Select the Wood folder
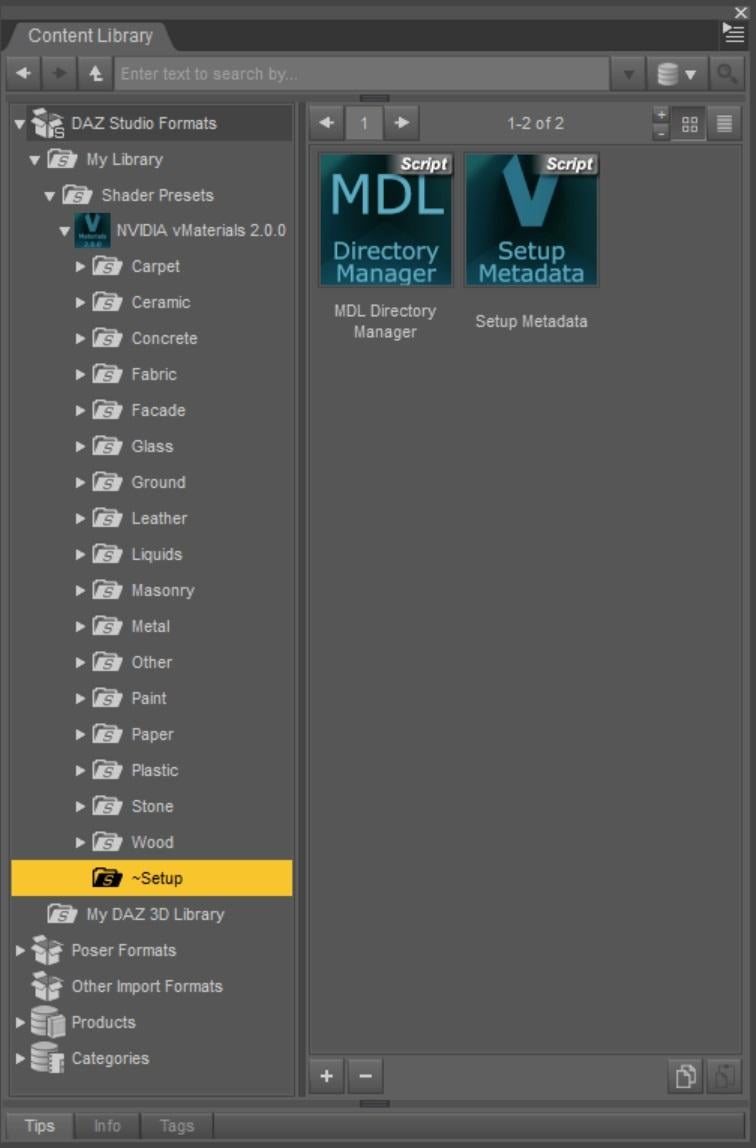The width and height of the screenshot is (756, 1148). coord(152,841)
